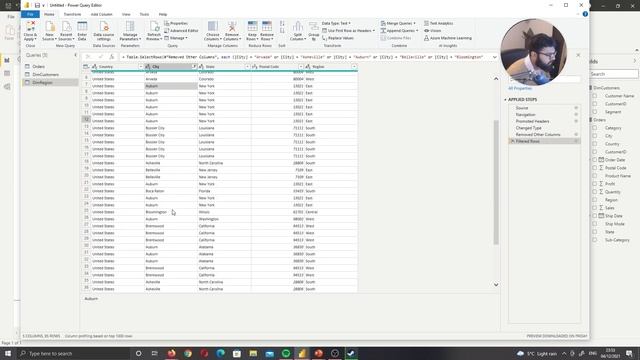
Task: Open query Properties in the ribbon
Action: click(176, 23)
